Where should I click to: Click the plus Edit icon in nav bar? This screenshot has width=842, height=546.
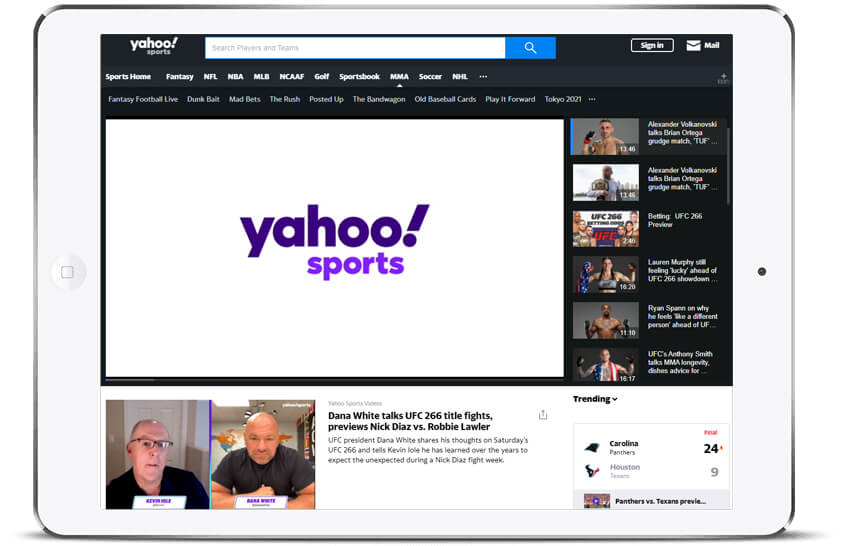[x=723, y=78]
